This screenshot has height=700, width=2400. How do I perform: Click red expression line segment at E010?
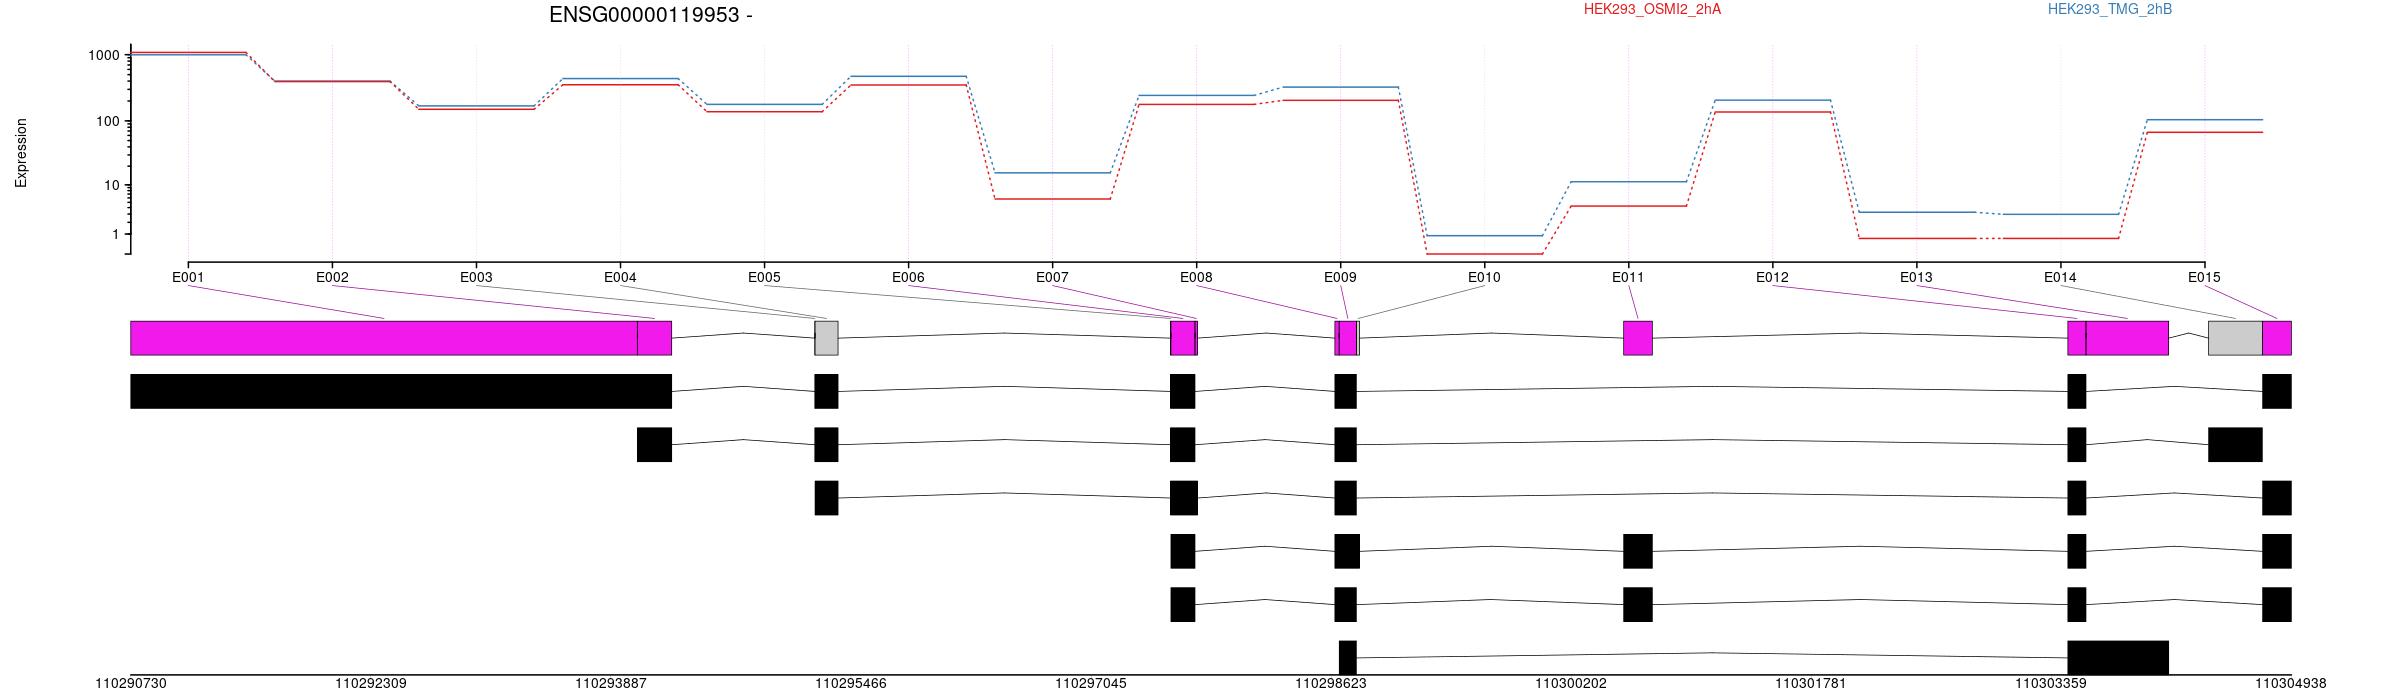coord(1484,254)
